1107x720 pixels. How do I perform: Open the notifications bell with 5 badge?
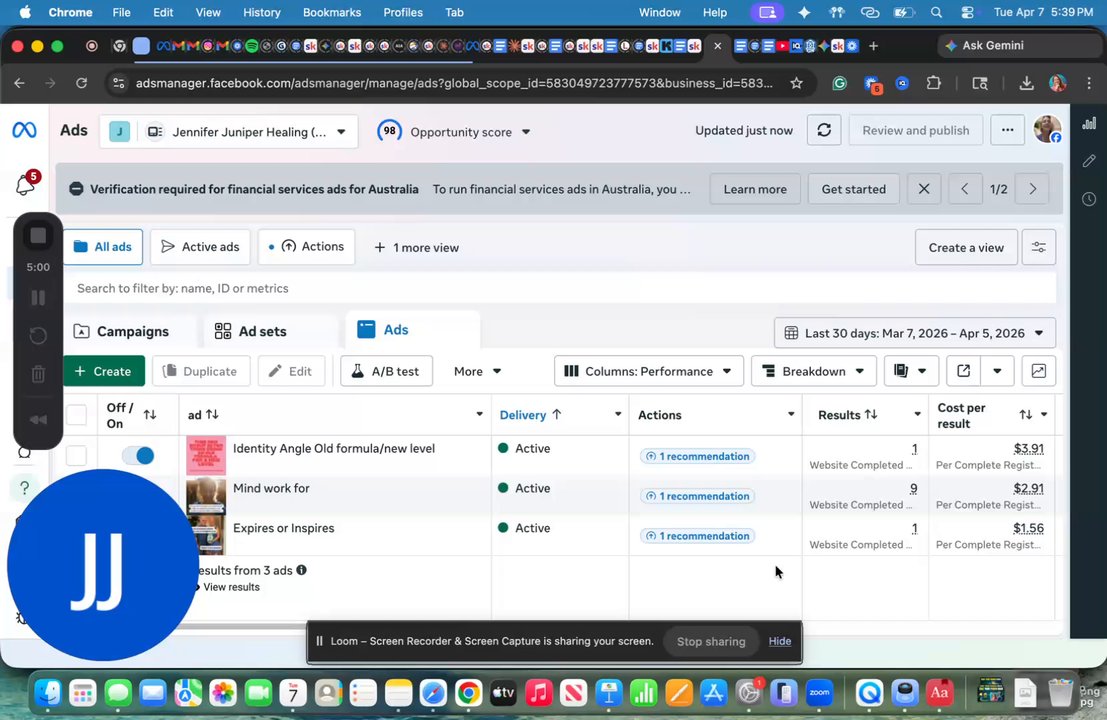(x=26, y=184)
